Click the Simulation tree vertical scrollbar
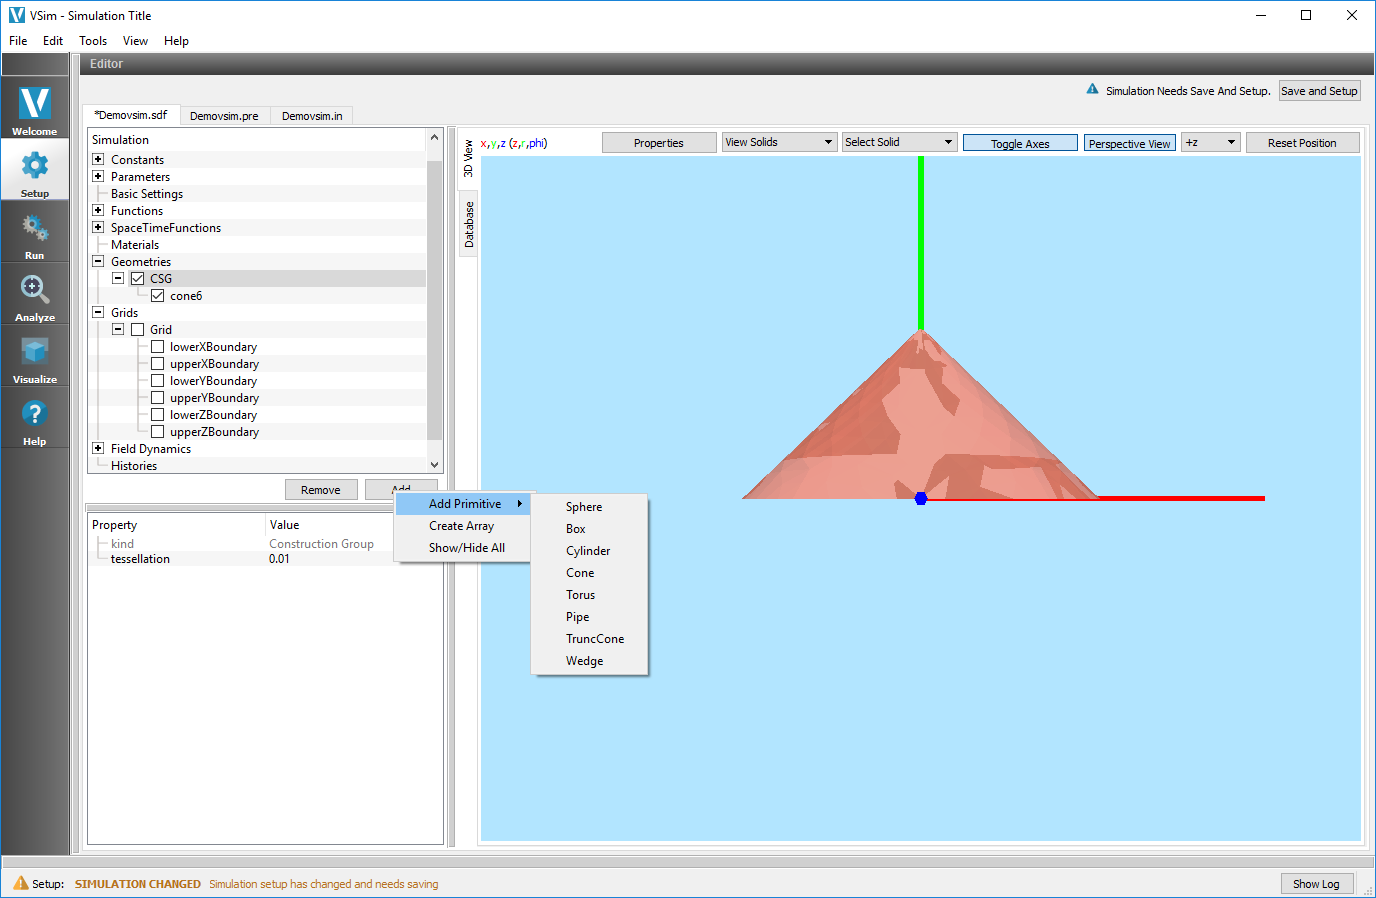Image resolution: width=1376 pixels, height=898 pixels. (434, 300)
